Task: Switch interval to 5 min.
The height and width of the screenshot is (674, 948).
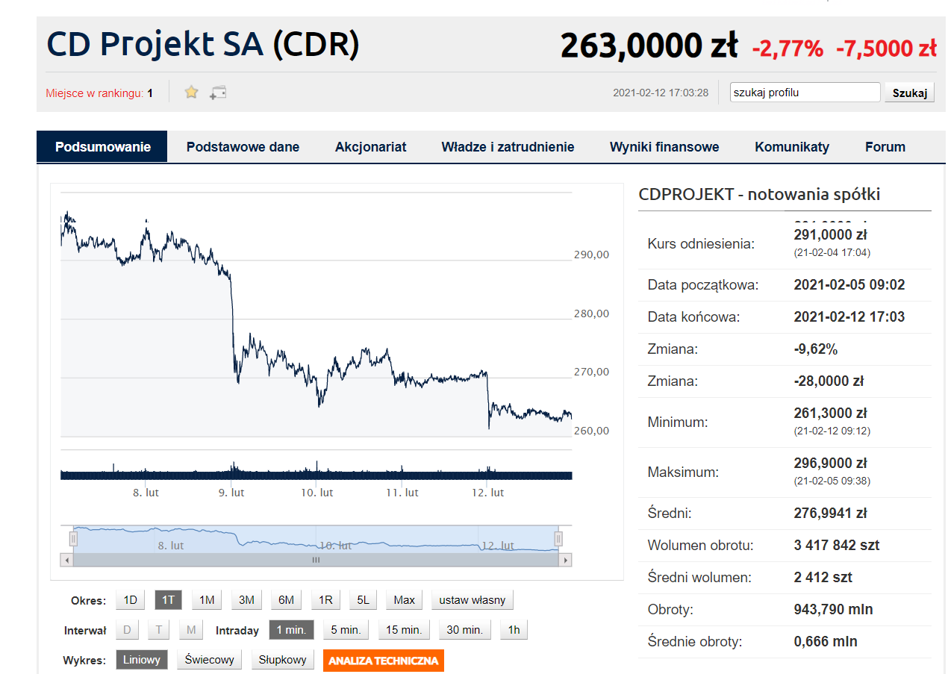Action: click(x=346, y=630)
